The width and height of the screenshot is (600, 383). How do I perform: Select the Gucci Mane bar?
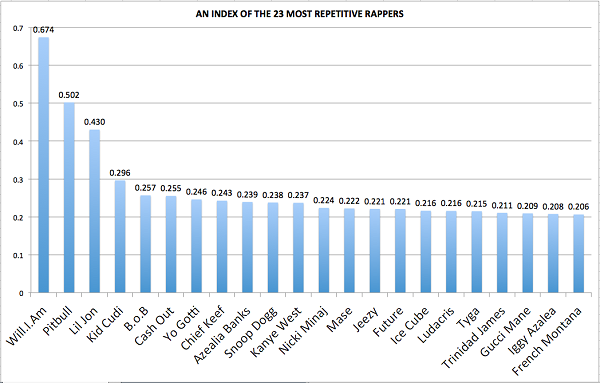coord(528,253)
